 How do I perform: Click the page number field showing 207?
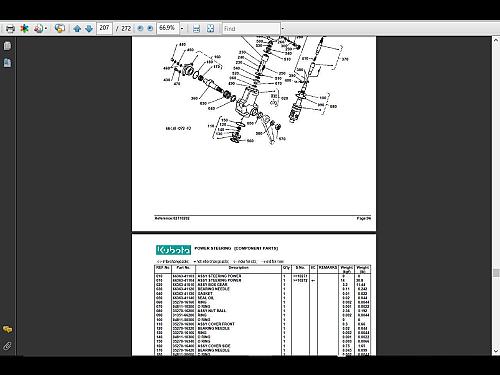click(x=104, y=28)
